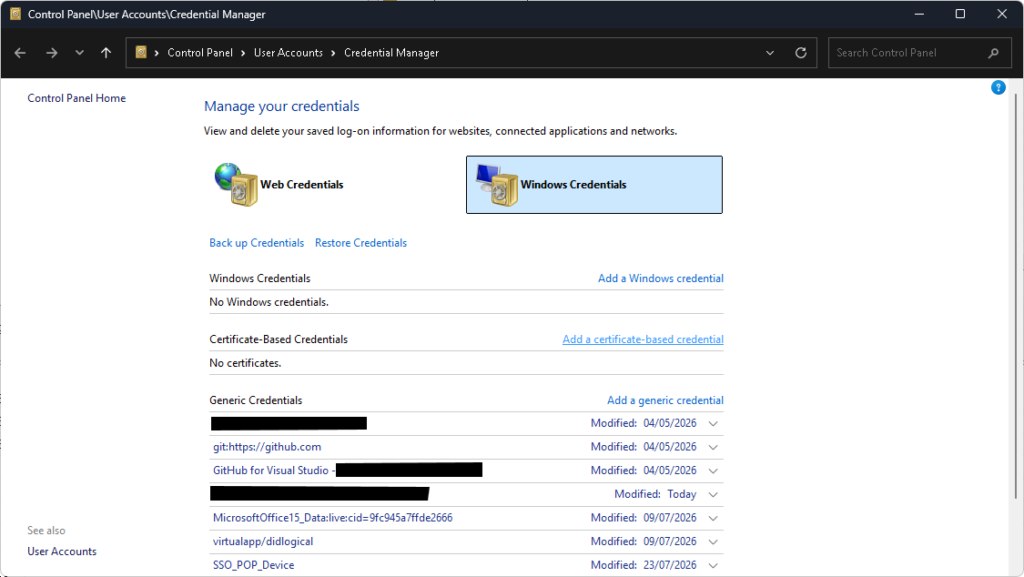Click the Control Panel breadcrumb item

(x=200, y=53)
